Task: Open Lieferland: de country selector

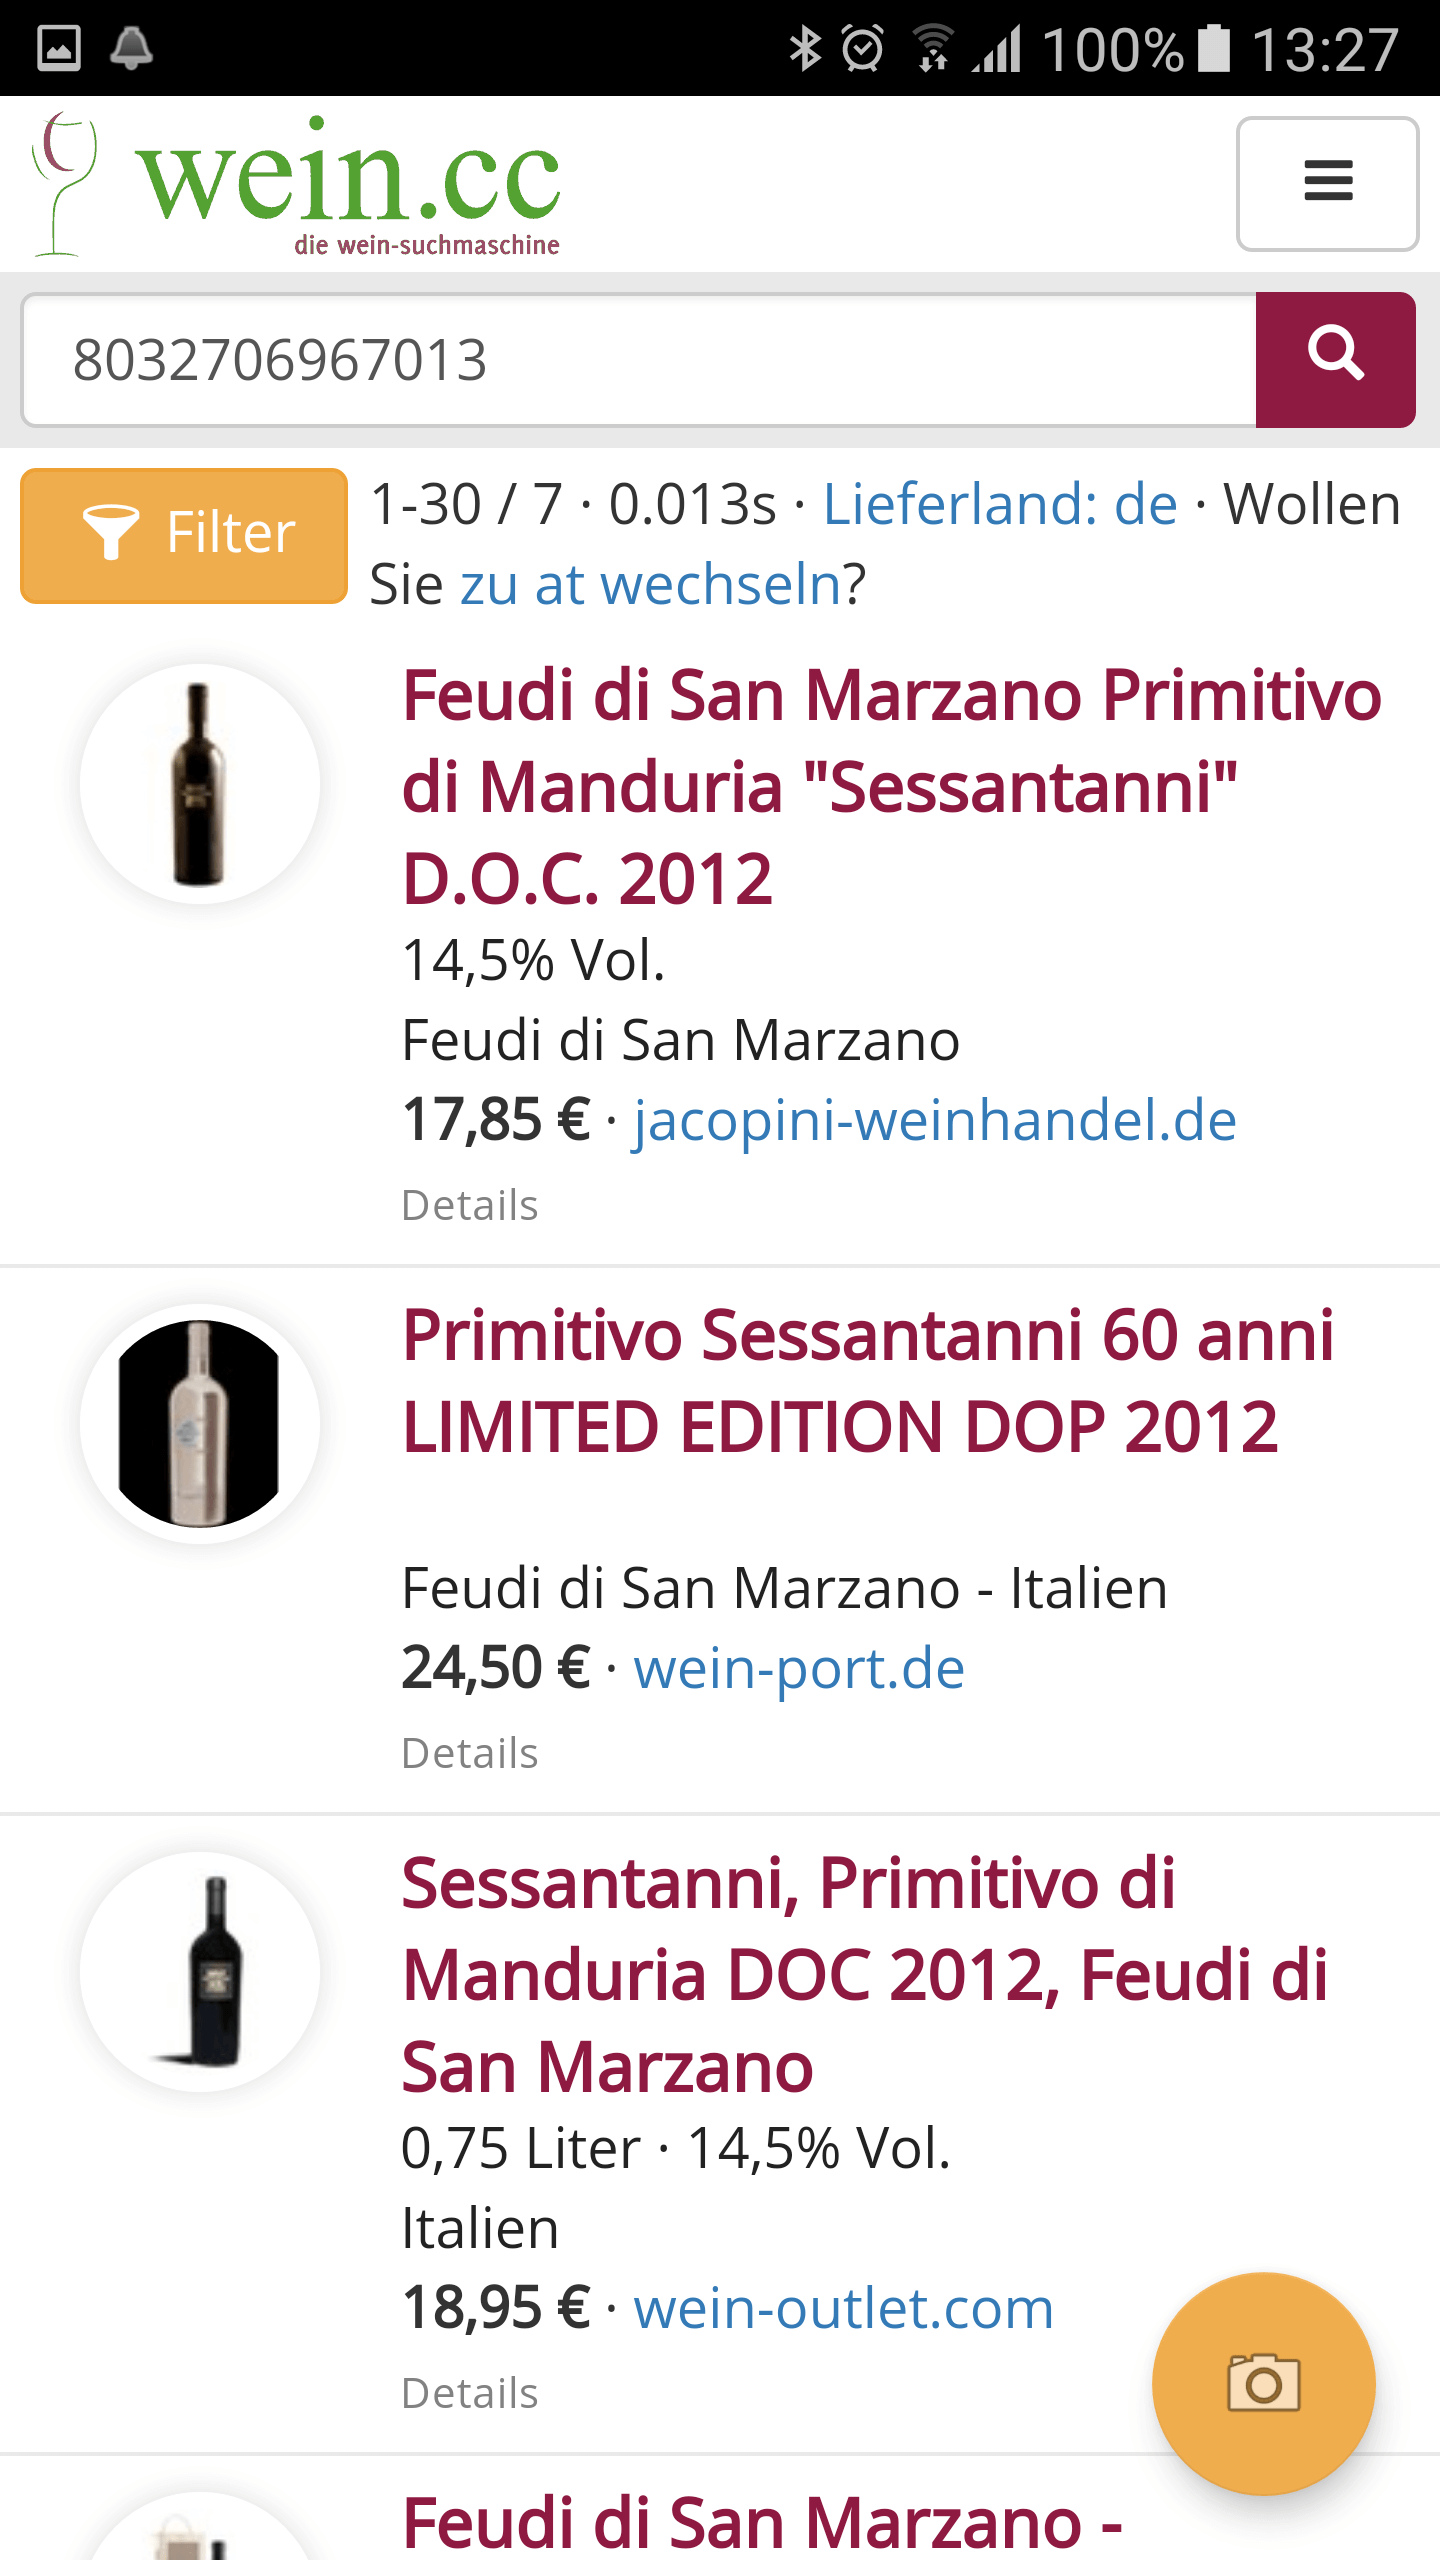Action: coord(1000,503)
